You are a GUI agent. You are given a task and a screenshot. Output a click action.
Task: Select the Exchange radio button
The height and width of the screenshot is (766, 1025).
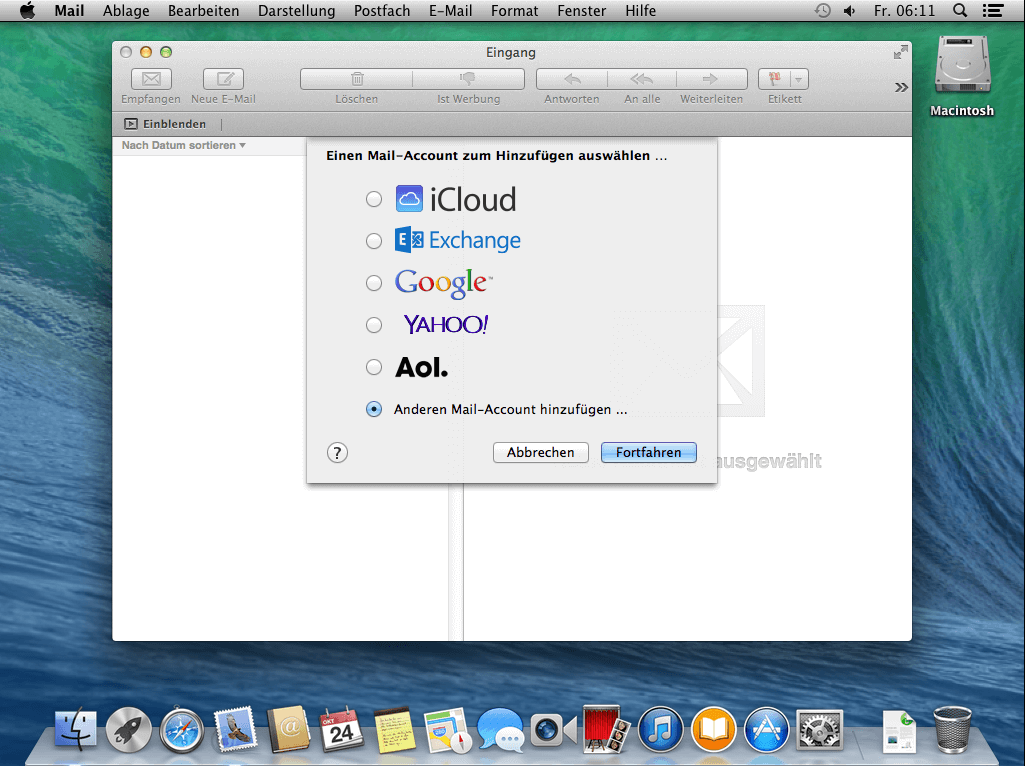pyautogui.click(x=374, y=241)
